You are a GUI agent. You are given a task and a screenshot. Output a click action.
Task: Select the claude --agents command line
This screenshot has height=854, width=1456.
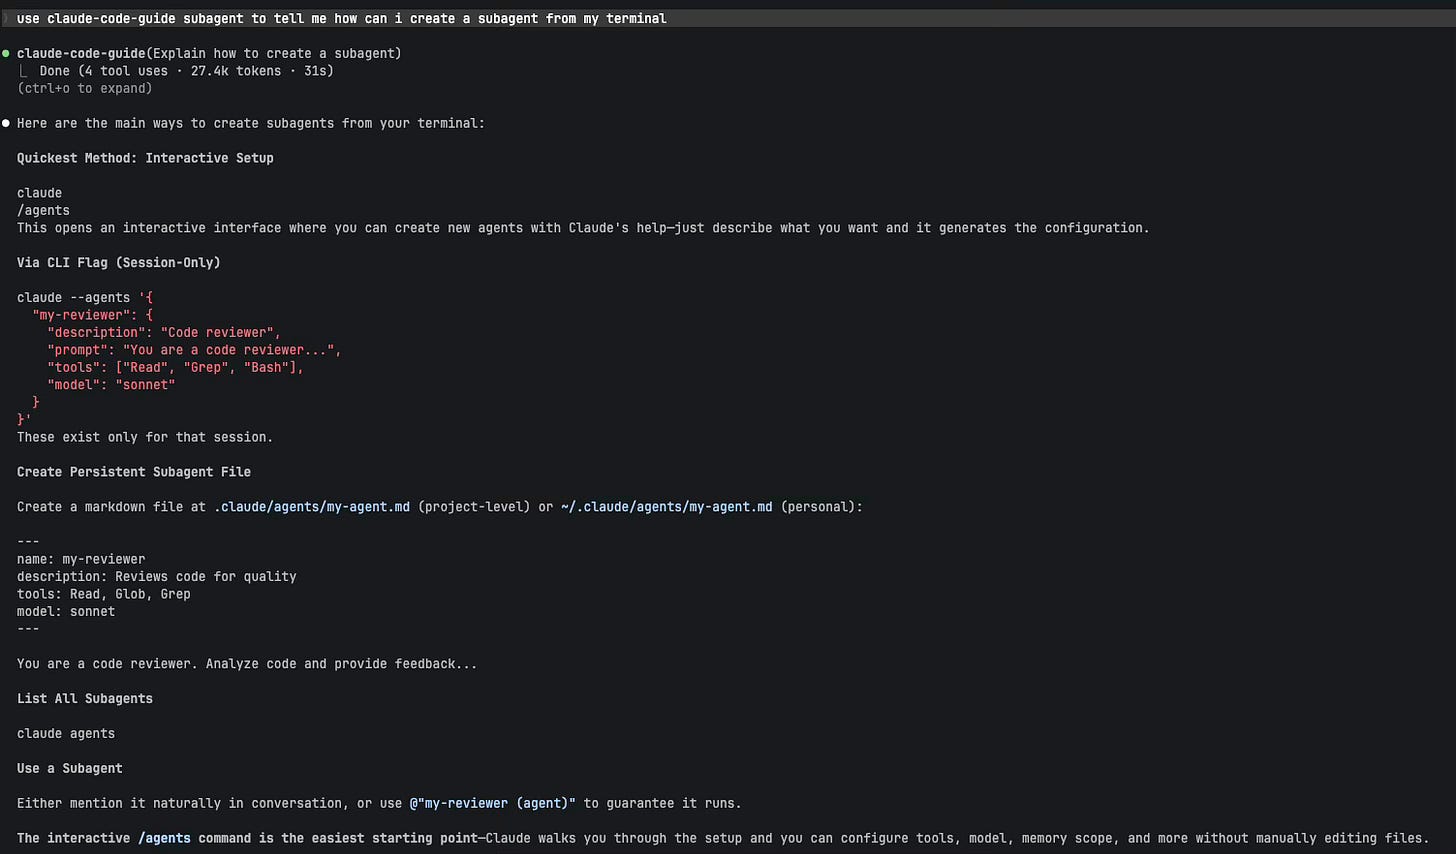point(84,297)
